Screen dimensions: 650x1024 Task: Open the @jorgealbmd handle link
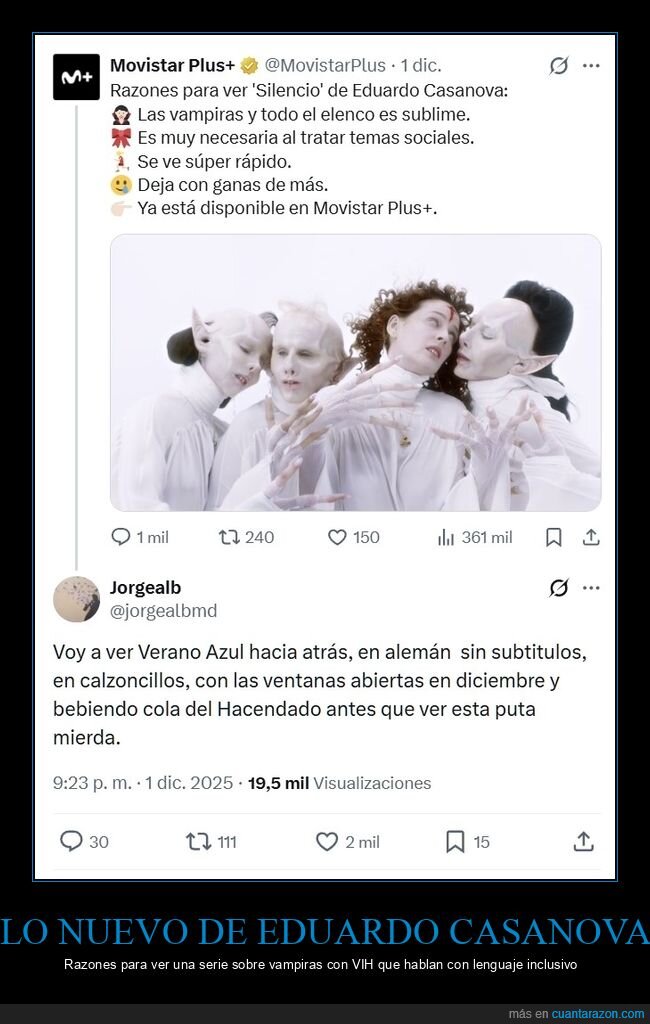tap(163, 611)
